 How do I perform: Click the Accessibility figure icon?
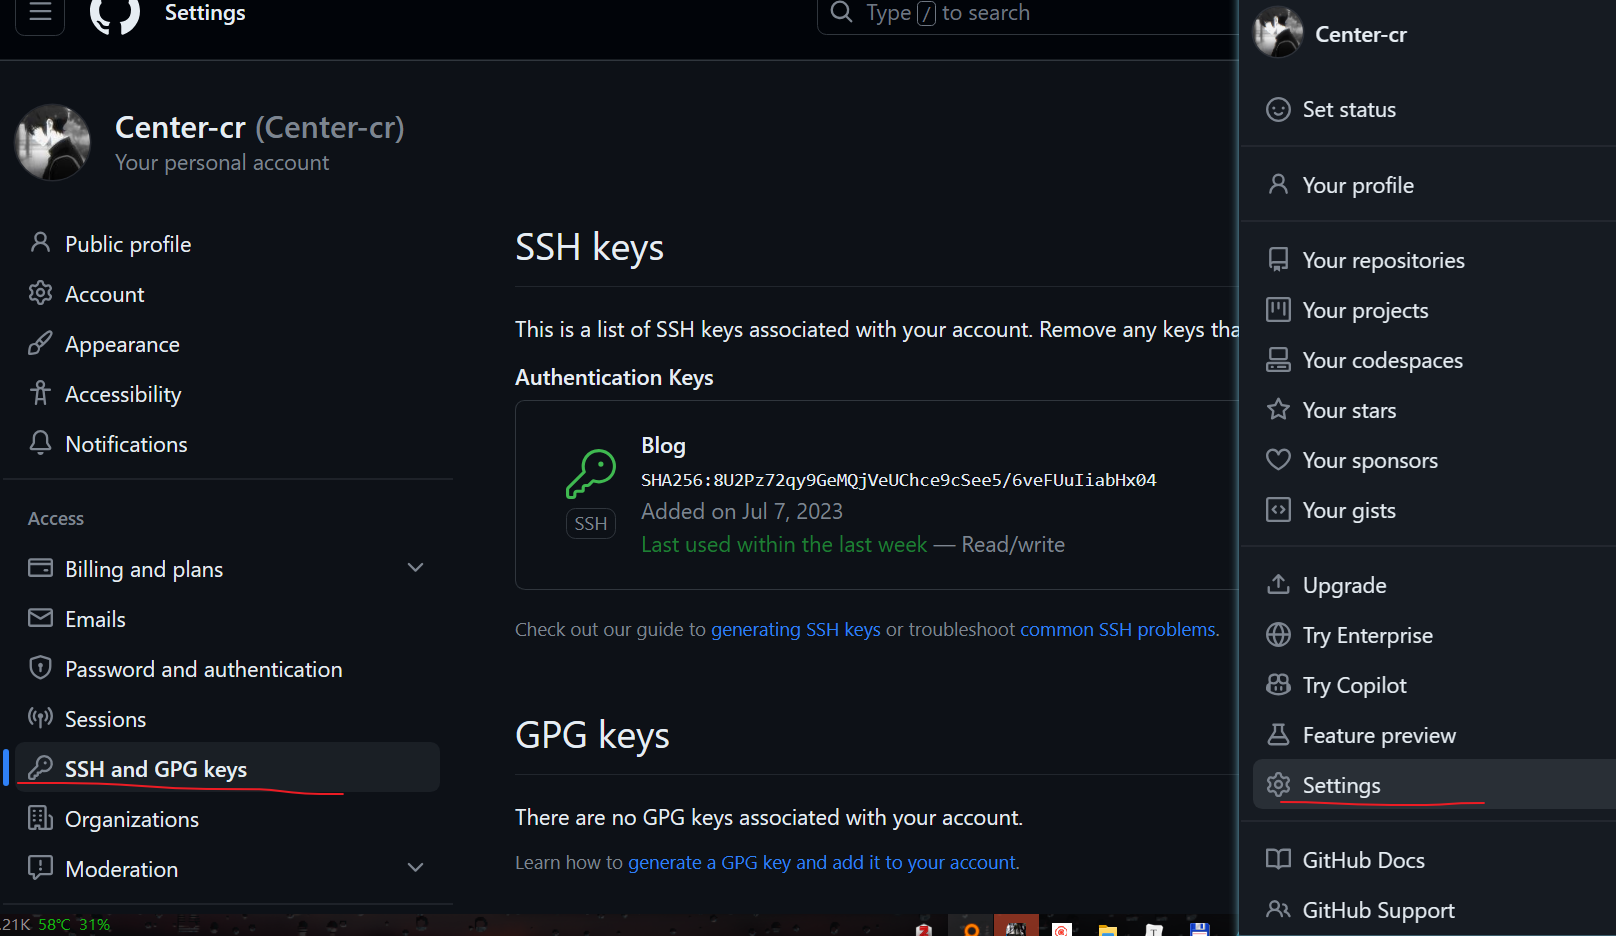(x=40, y=393)
